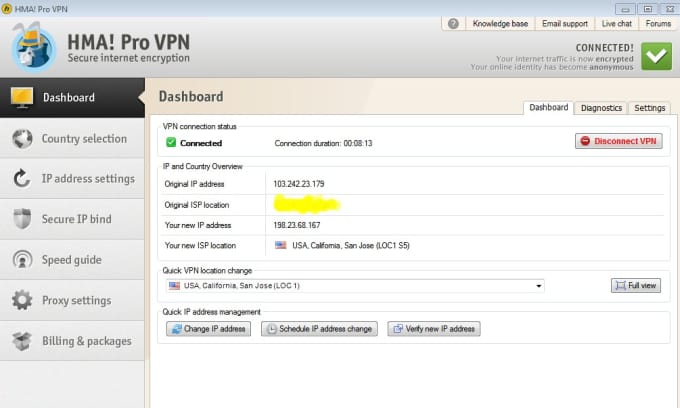Open the Speed guide section
Viewport: 680px width, 408px height.
tap(72, 260)
